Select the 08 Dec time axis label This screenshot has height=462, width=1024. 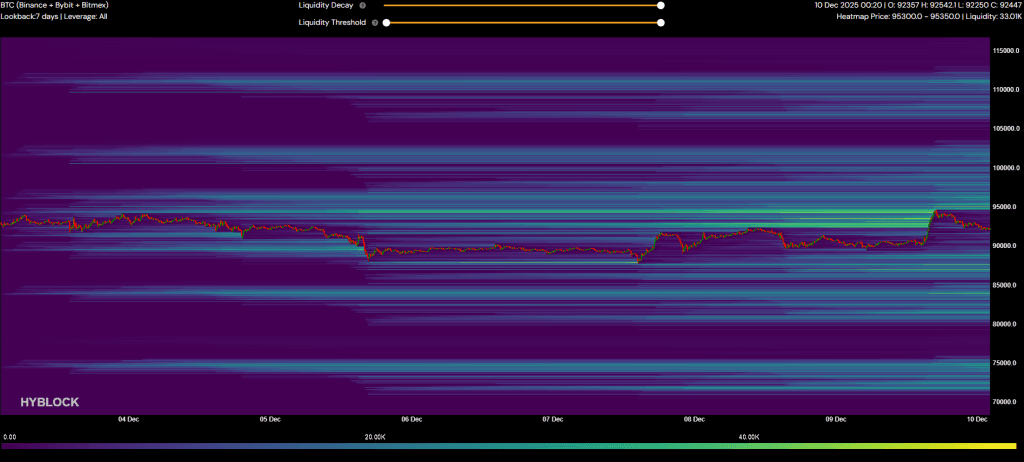(x=696, y=420)
